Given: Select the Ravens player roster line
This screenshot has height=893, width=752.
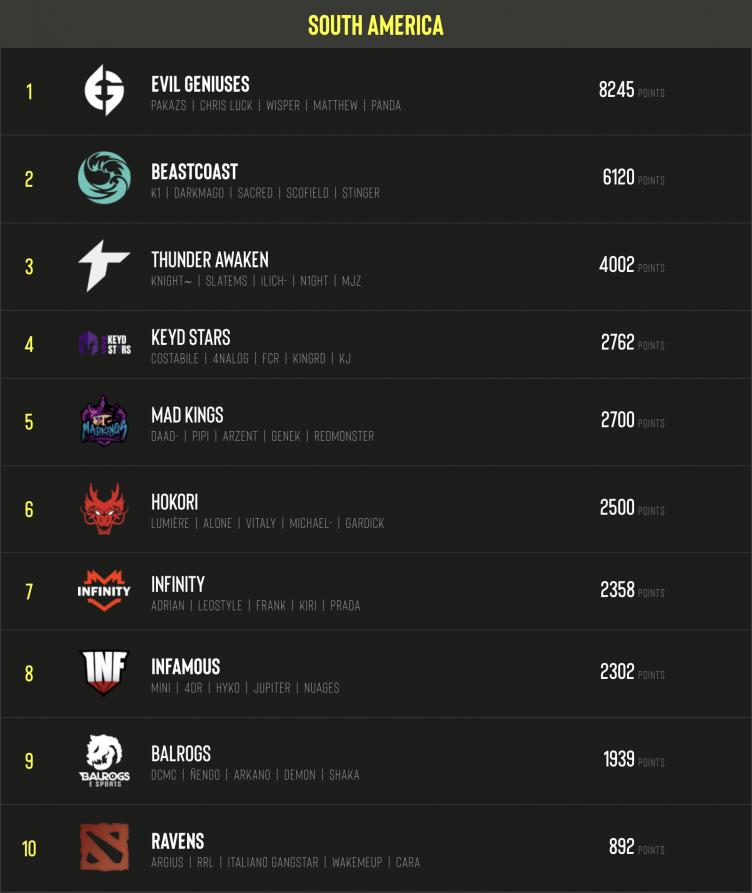Looking at the screenshot, I should (285, 862).
